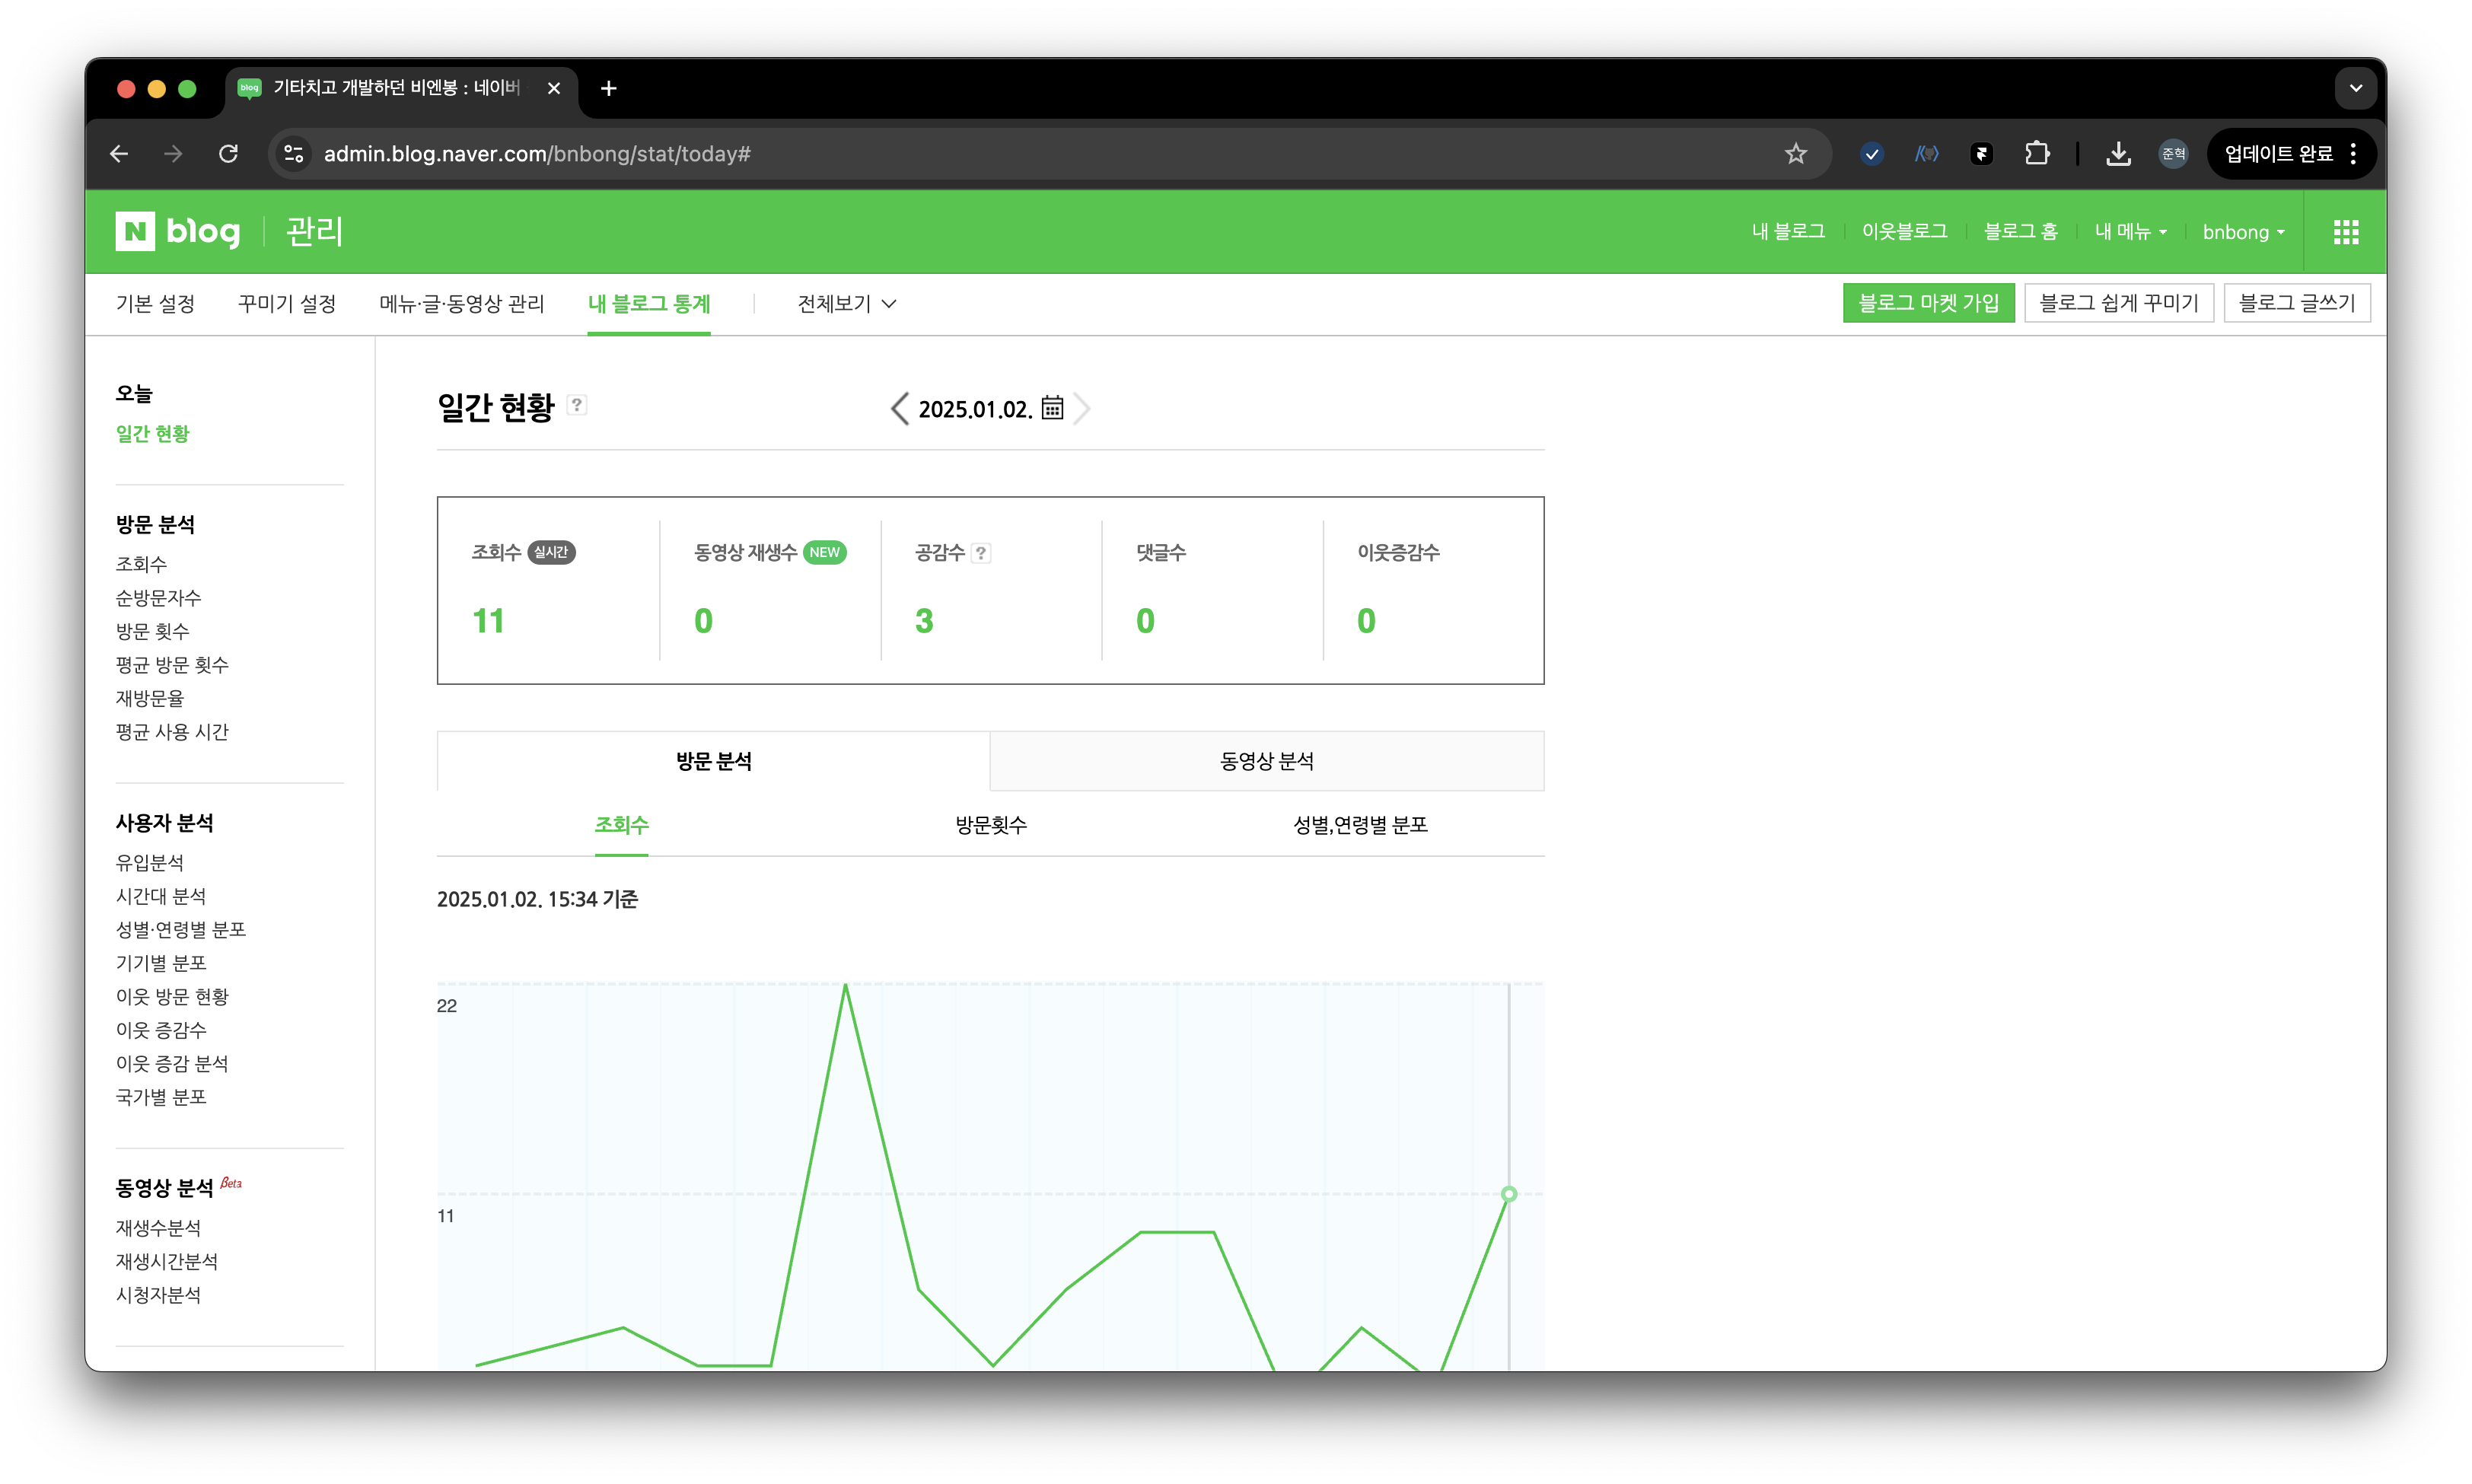Open the 내 블로그 link
Viewport: 2472px width, 1484px height.
tap(1788, 232)
